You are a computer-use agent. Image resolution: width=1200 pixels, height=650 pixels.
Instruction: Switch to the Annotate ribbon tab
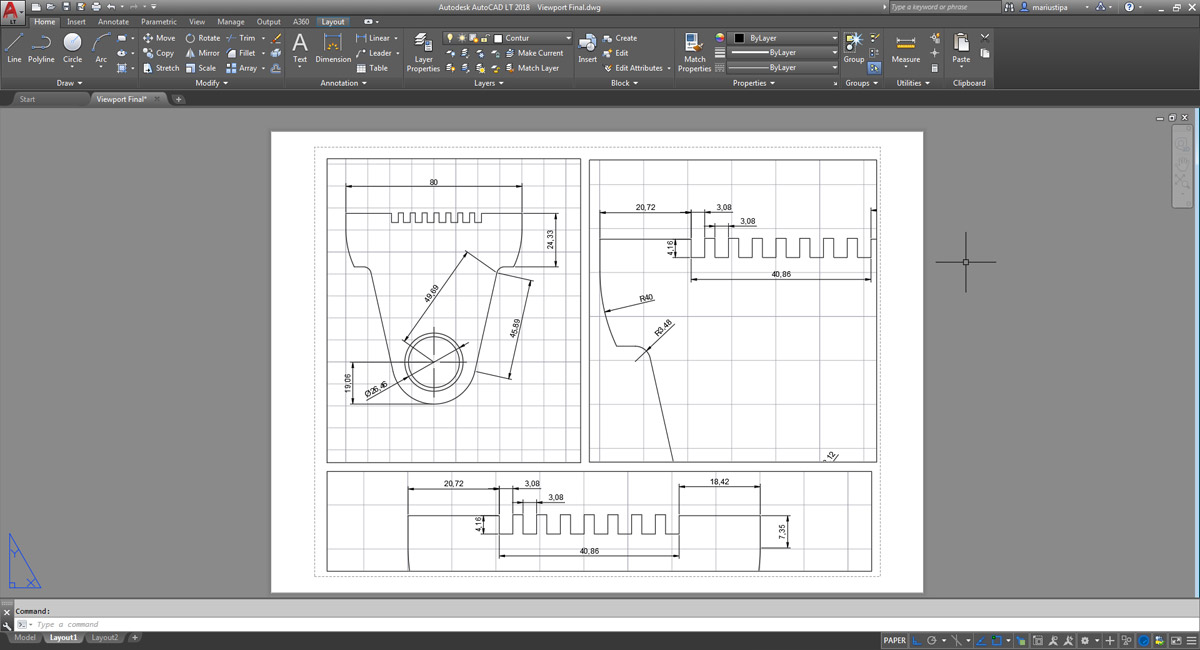click(113, 21)
